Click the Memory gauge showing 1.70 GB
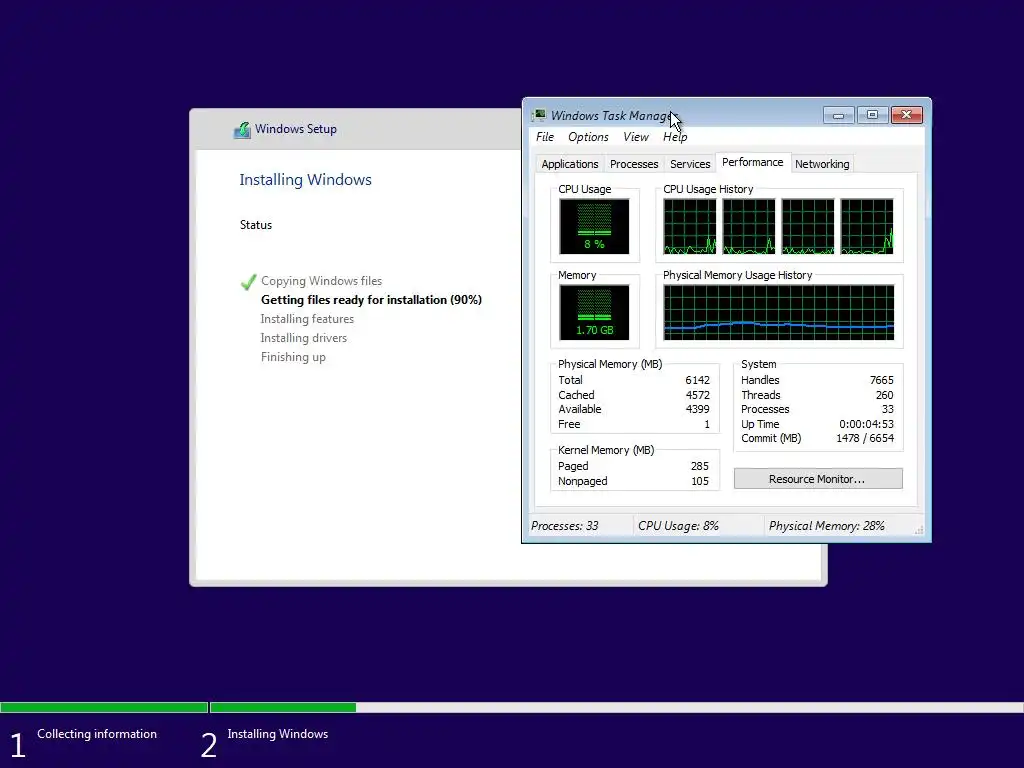Viewport: 1024px width, 768px height. coord(594,313)
